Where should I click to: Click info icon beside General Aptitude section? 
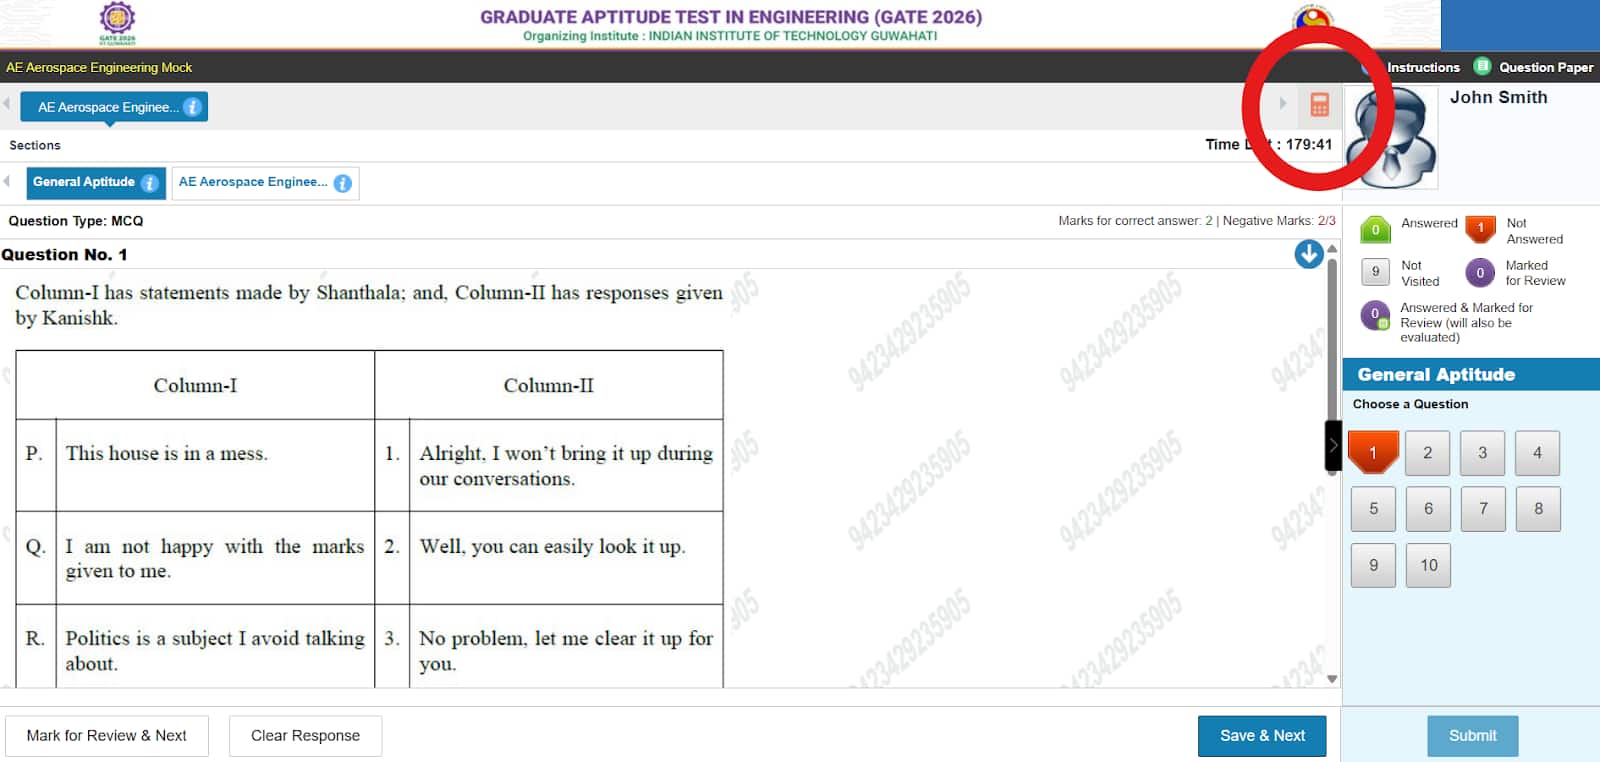tap(150, 183)
